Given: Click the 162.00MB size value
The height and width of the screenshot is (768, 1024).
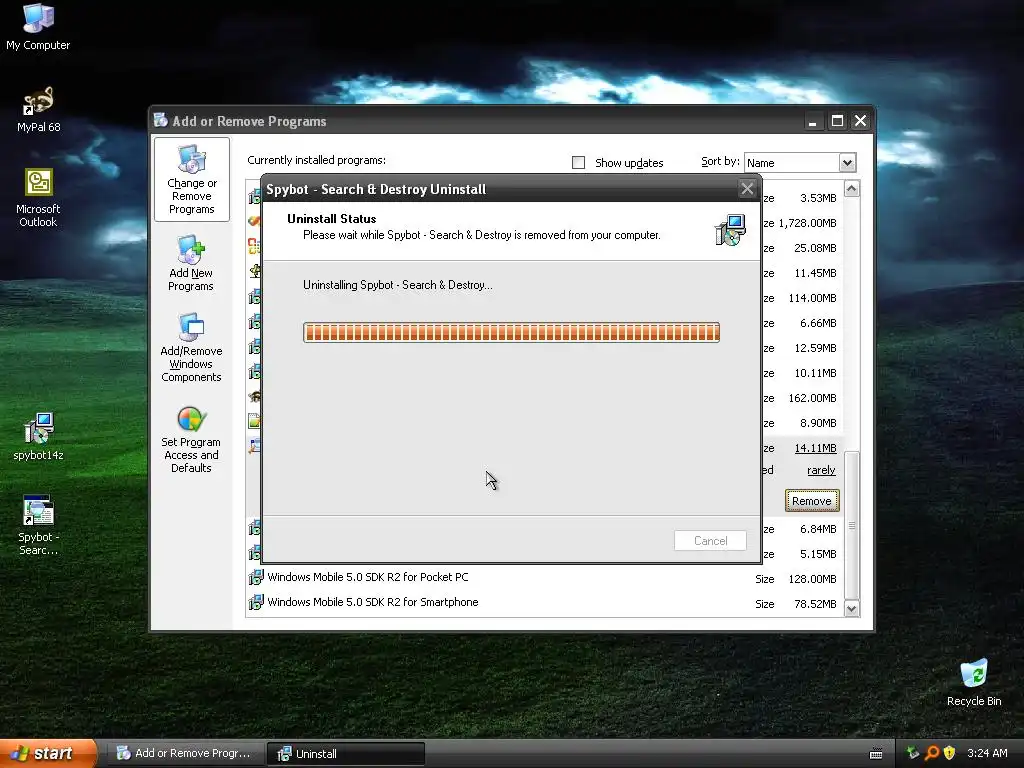Looking at the screenshot, I should (812, 398).
